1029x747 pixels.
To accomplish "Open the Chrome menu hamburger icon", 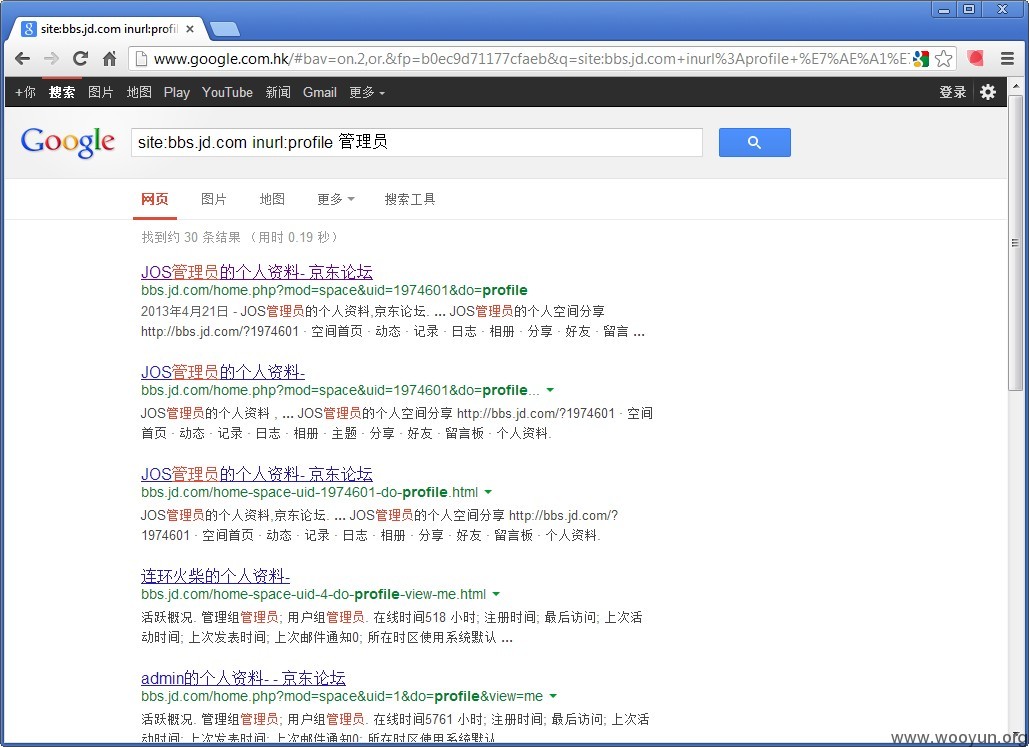I will coord(1007,58).
